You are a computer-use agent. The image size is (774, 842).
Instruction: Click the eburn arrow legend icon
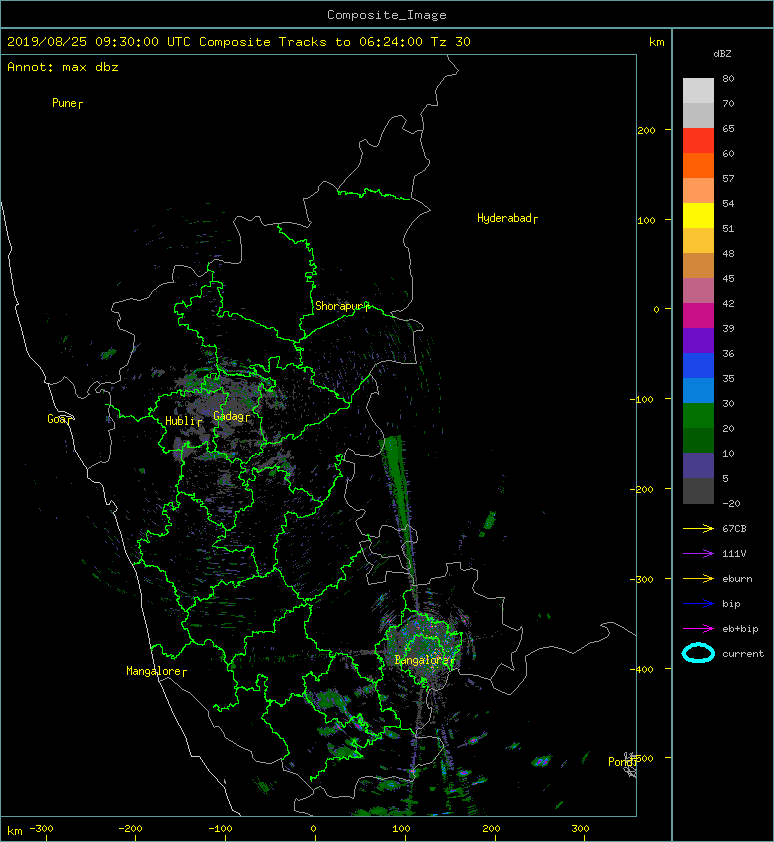(x=698, y=578)
